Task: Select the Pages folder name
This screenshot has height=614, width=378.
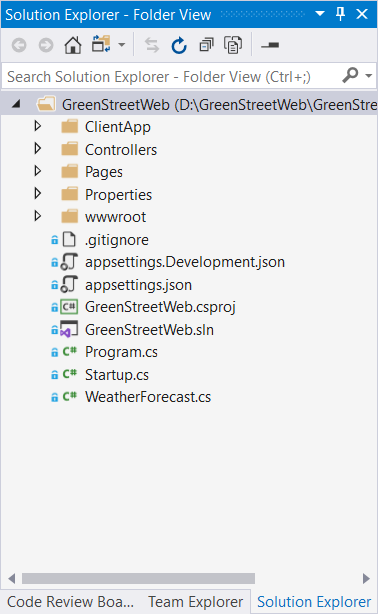Action: [104, 172]
